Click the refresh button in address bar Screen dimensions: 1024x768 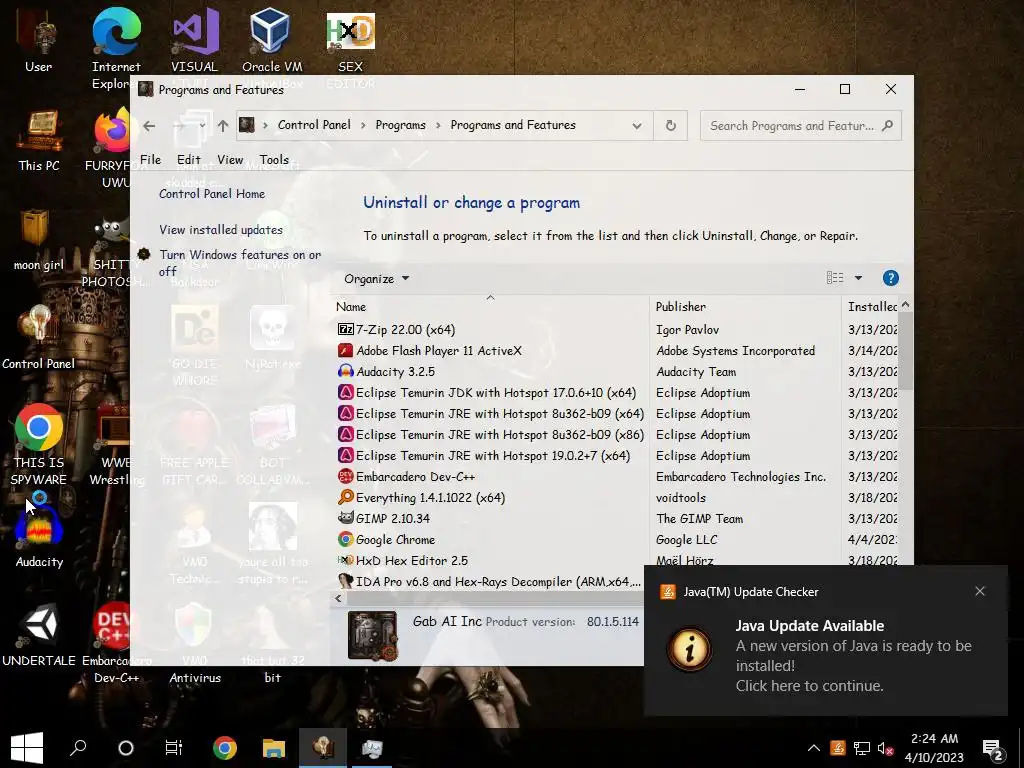coord(671,125)
